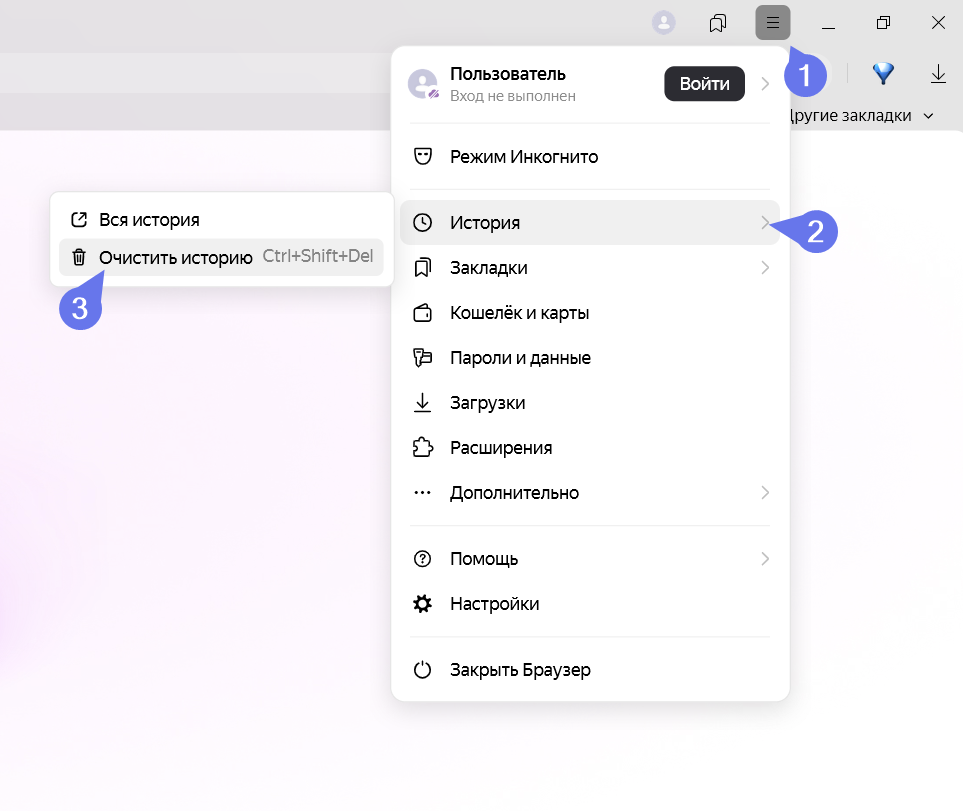Select Закрыть Браузер at menu bottom

520,670
